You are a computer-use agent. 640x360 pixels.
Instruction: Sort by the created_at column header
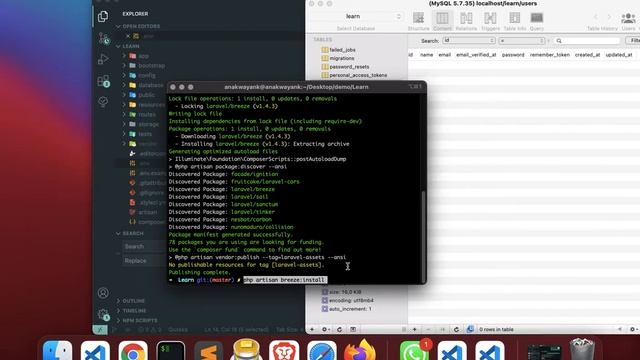(x=587, y=55)
